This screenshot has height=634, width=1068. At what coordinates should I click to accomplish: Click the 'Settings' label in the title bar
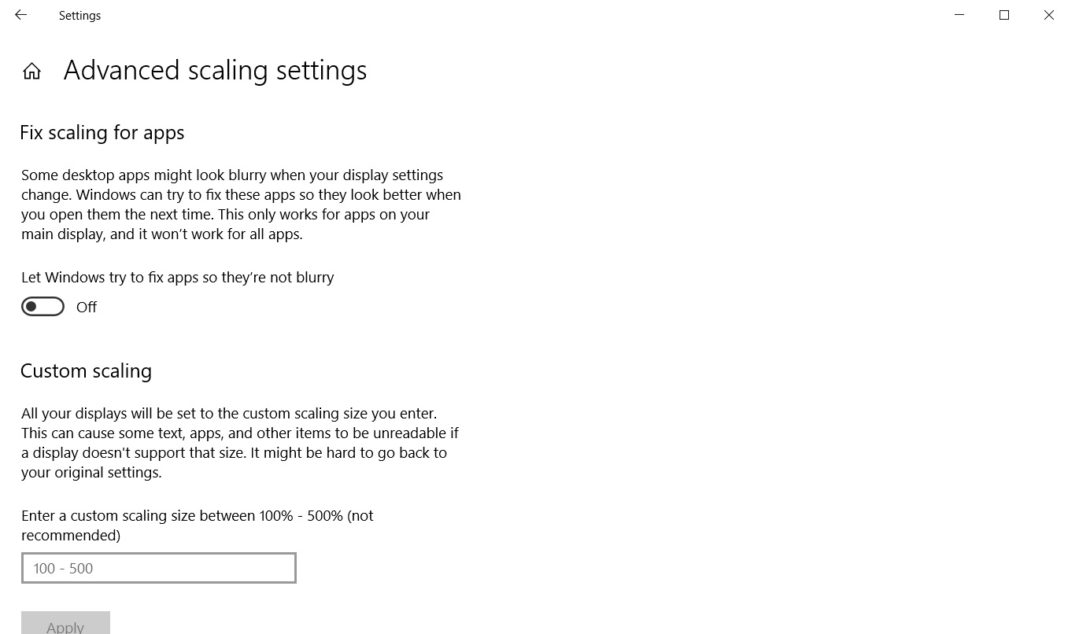tap(80, 15)
